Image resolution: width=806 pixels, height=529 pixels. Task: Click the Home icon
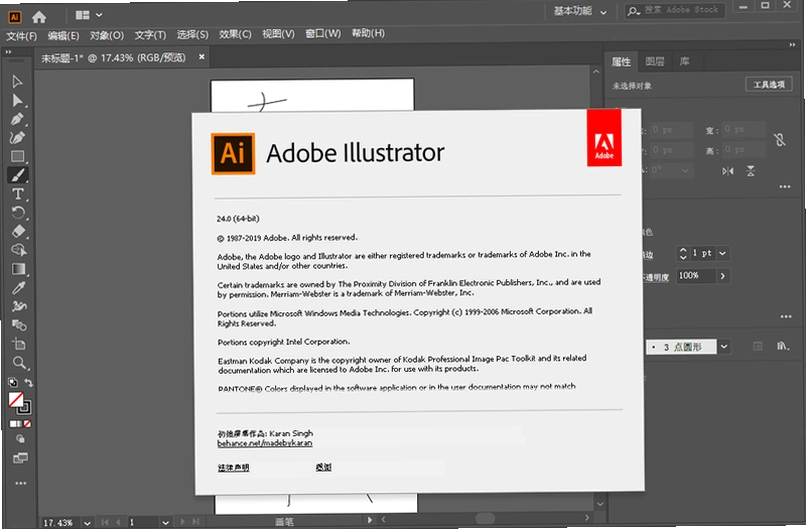click(x=39, y=17)
